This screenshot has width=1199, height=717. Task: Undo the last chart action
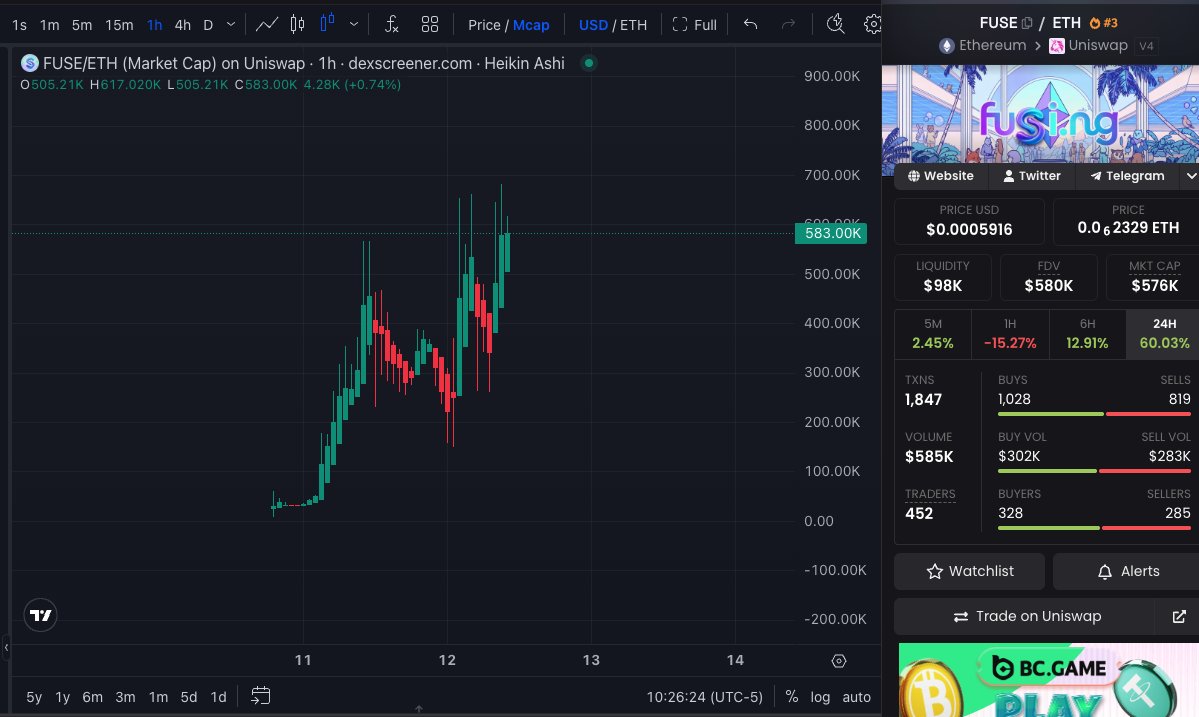click(750, 24)
